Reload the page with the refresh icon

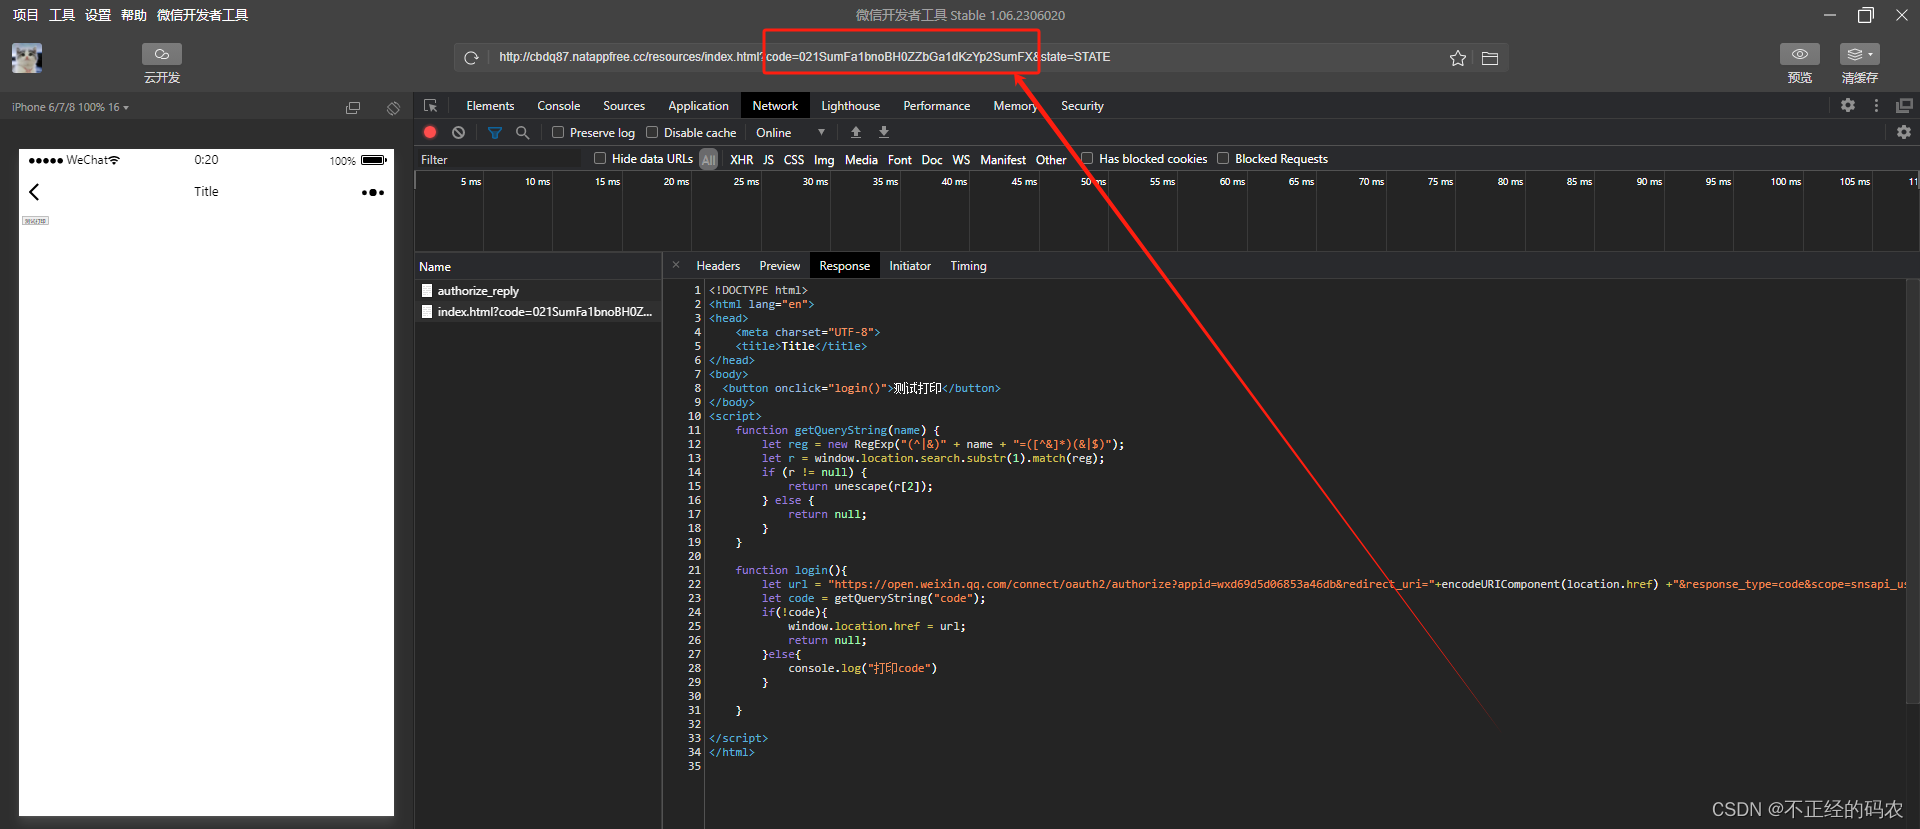[471, 58]
